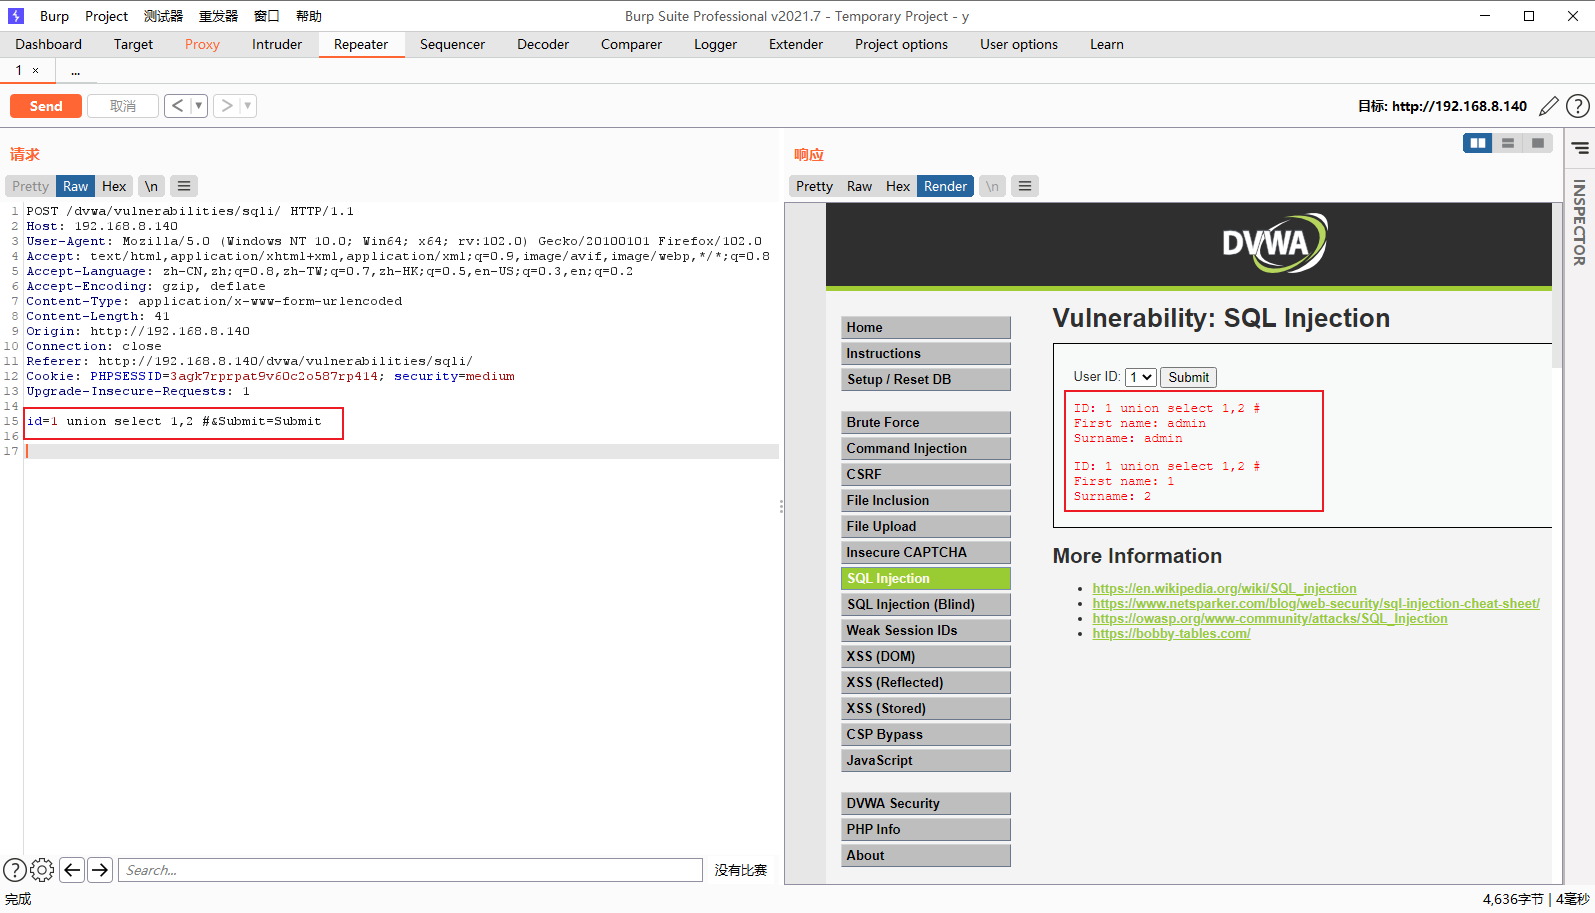
Task: Open search settings gear icon
Action: click(x=43, y=870)
